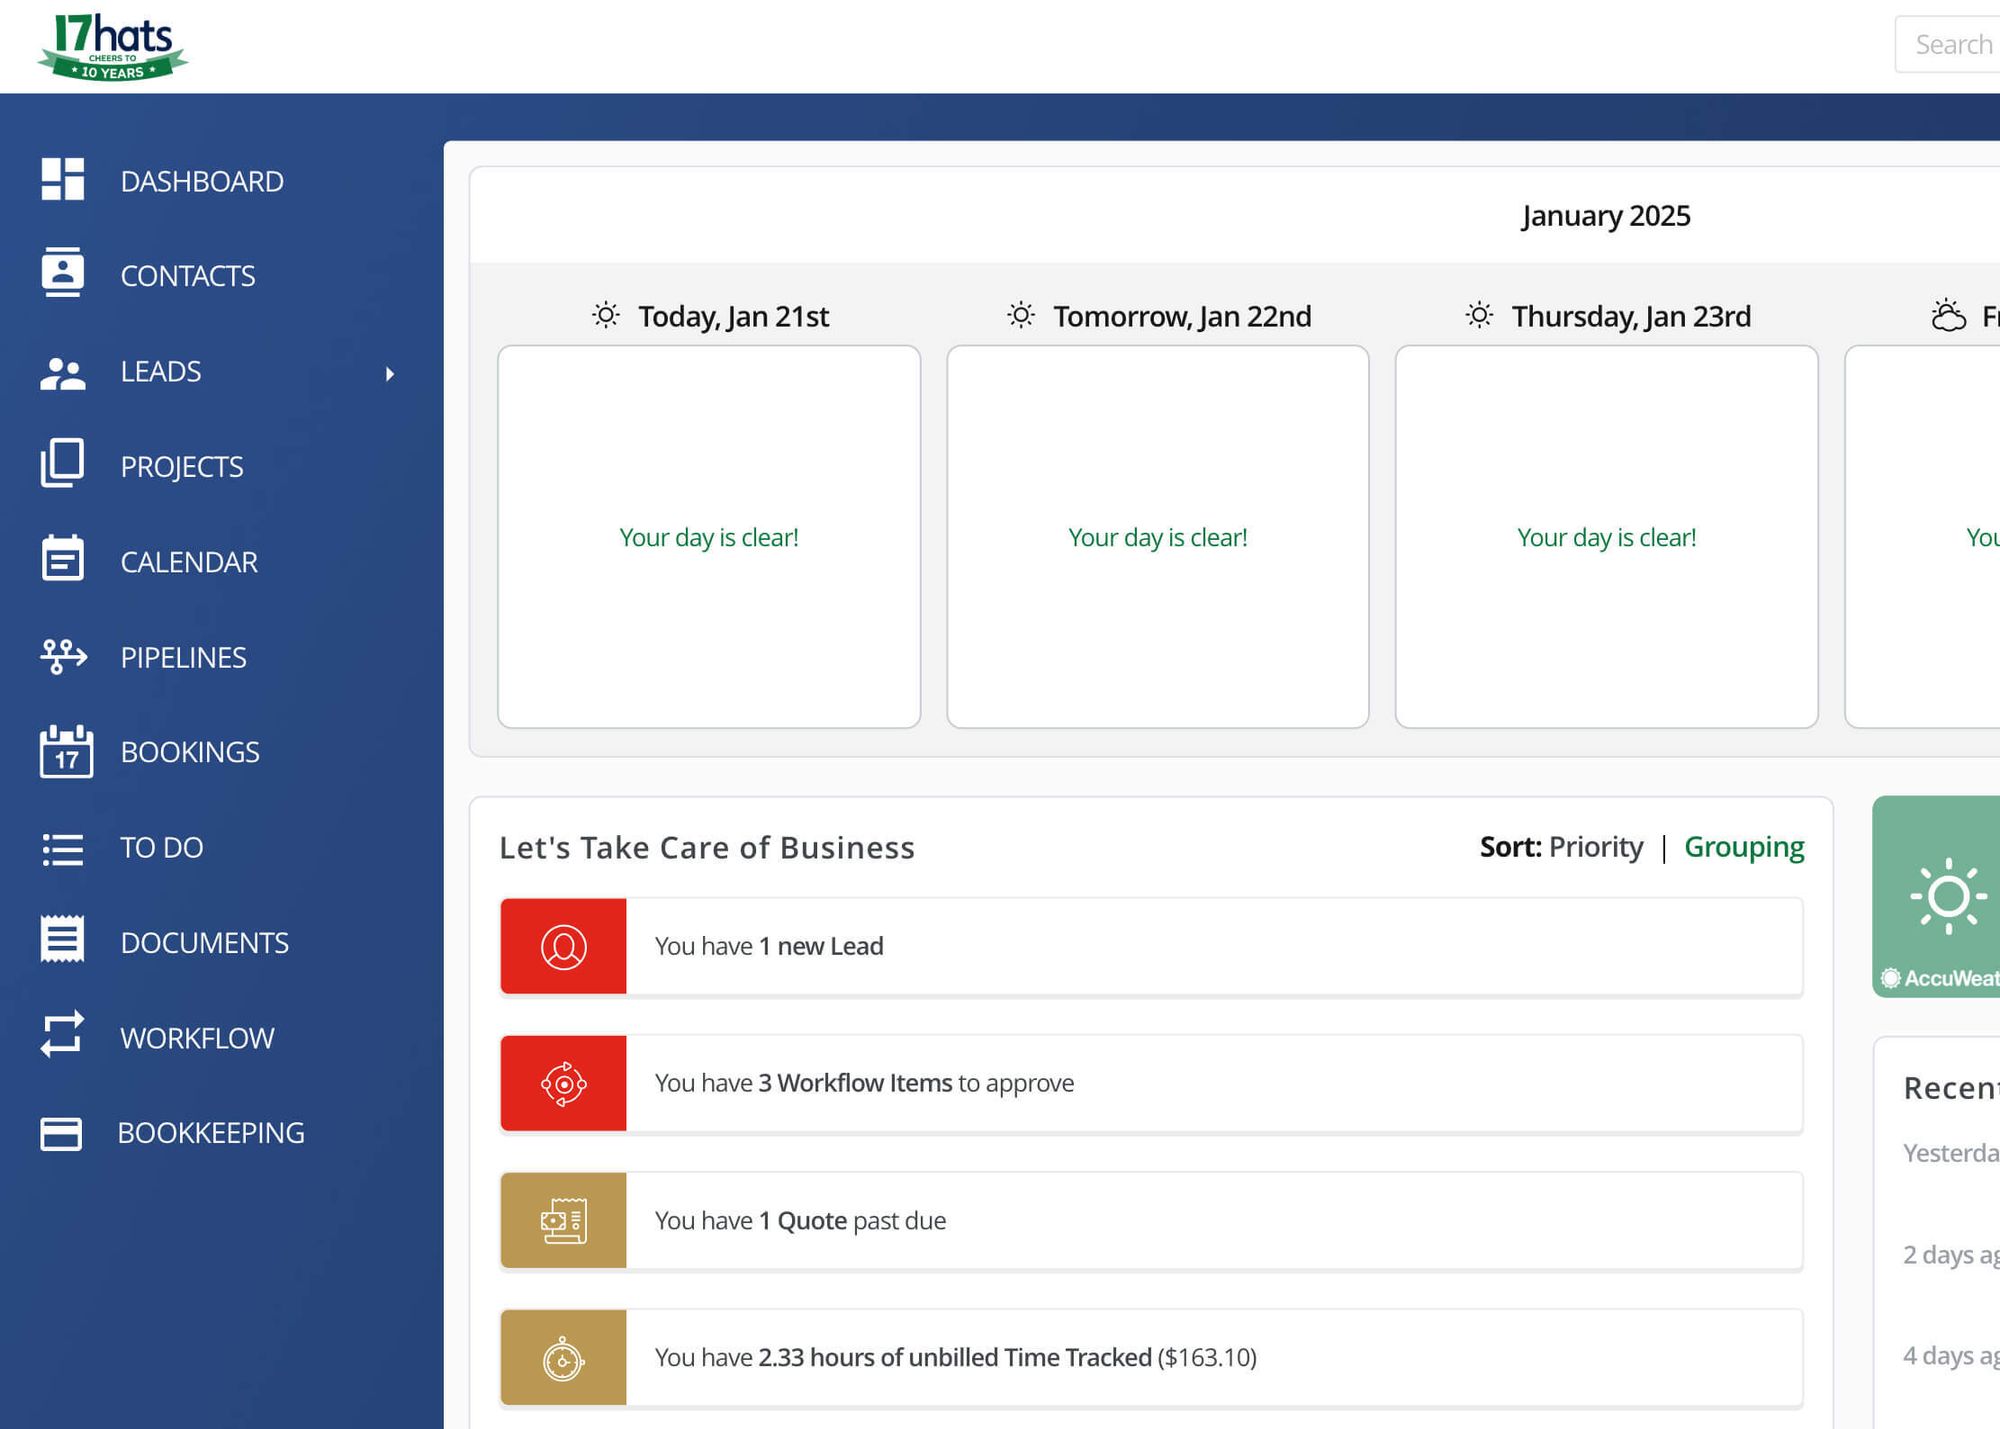Viewport: 2000px width, 1429px height.
Task: Expand the Leads submenu chevron
Action: (390, 372)
